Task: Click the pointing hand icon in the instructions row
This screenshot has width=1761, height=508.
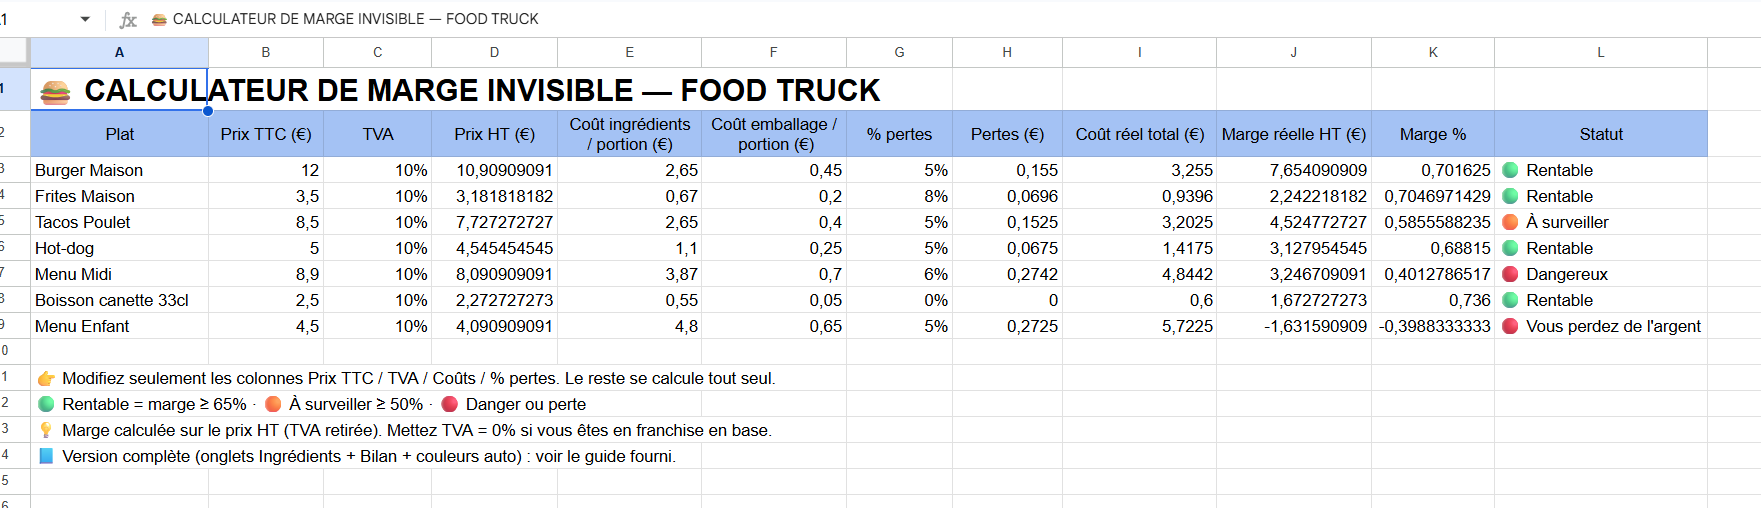Action: click(x=46, y=378)
